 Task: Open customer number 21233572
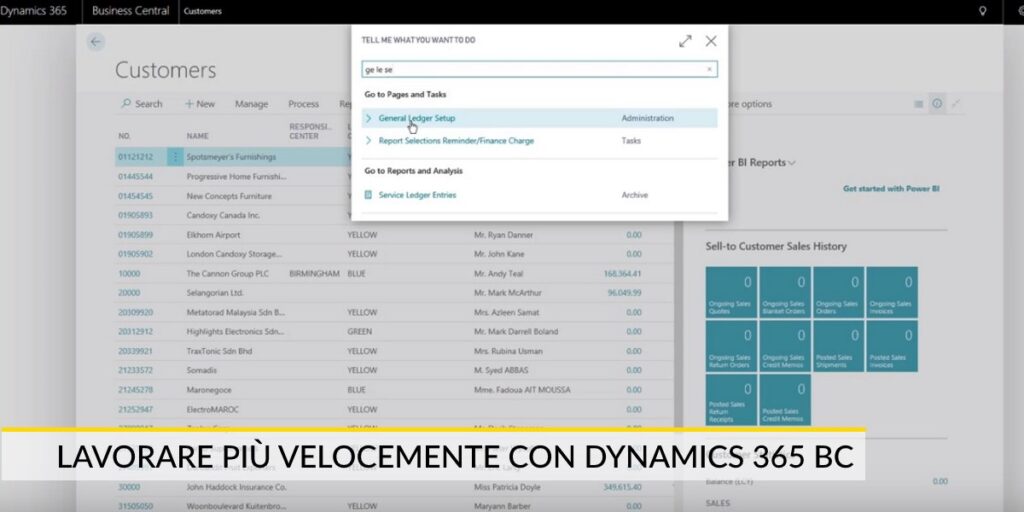coord(135,370)
